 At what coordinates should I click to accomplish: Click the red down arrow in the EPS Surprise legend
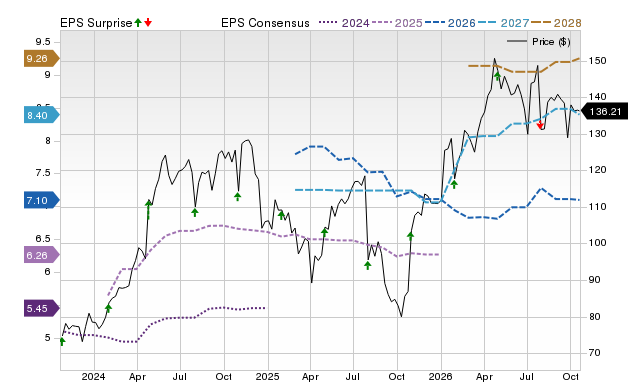click(148, 22)
